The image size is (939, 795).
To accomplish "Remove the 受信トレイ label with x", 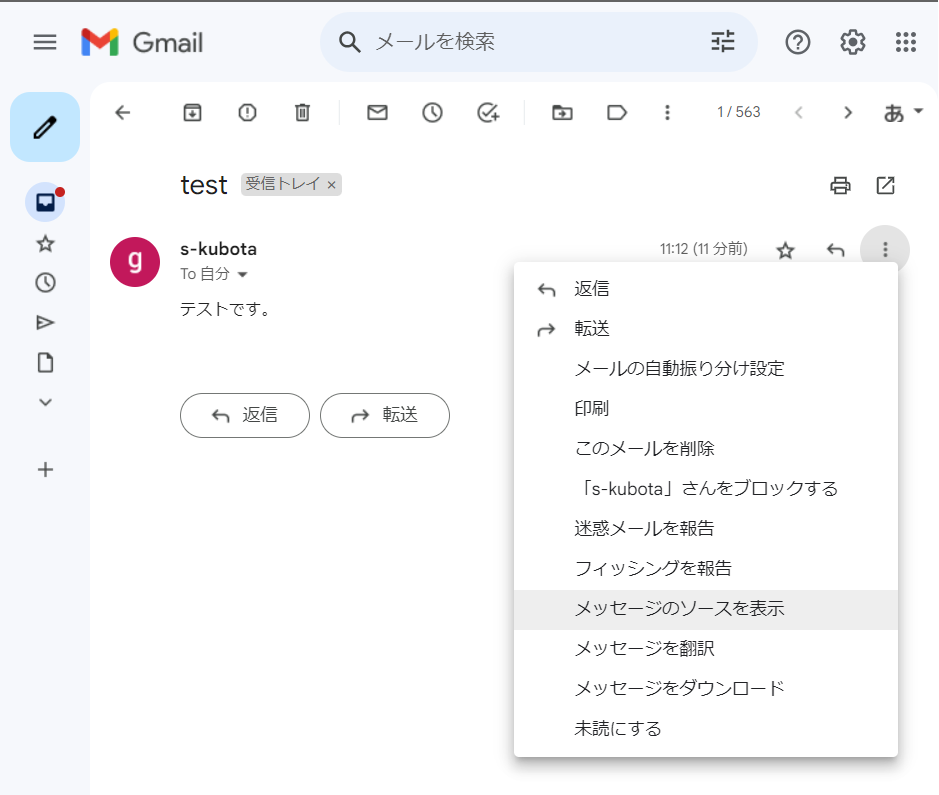I will pyautogui.click(x=331, y=185).
